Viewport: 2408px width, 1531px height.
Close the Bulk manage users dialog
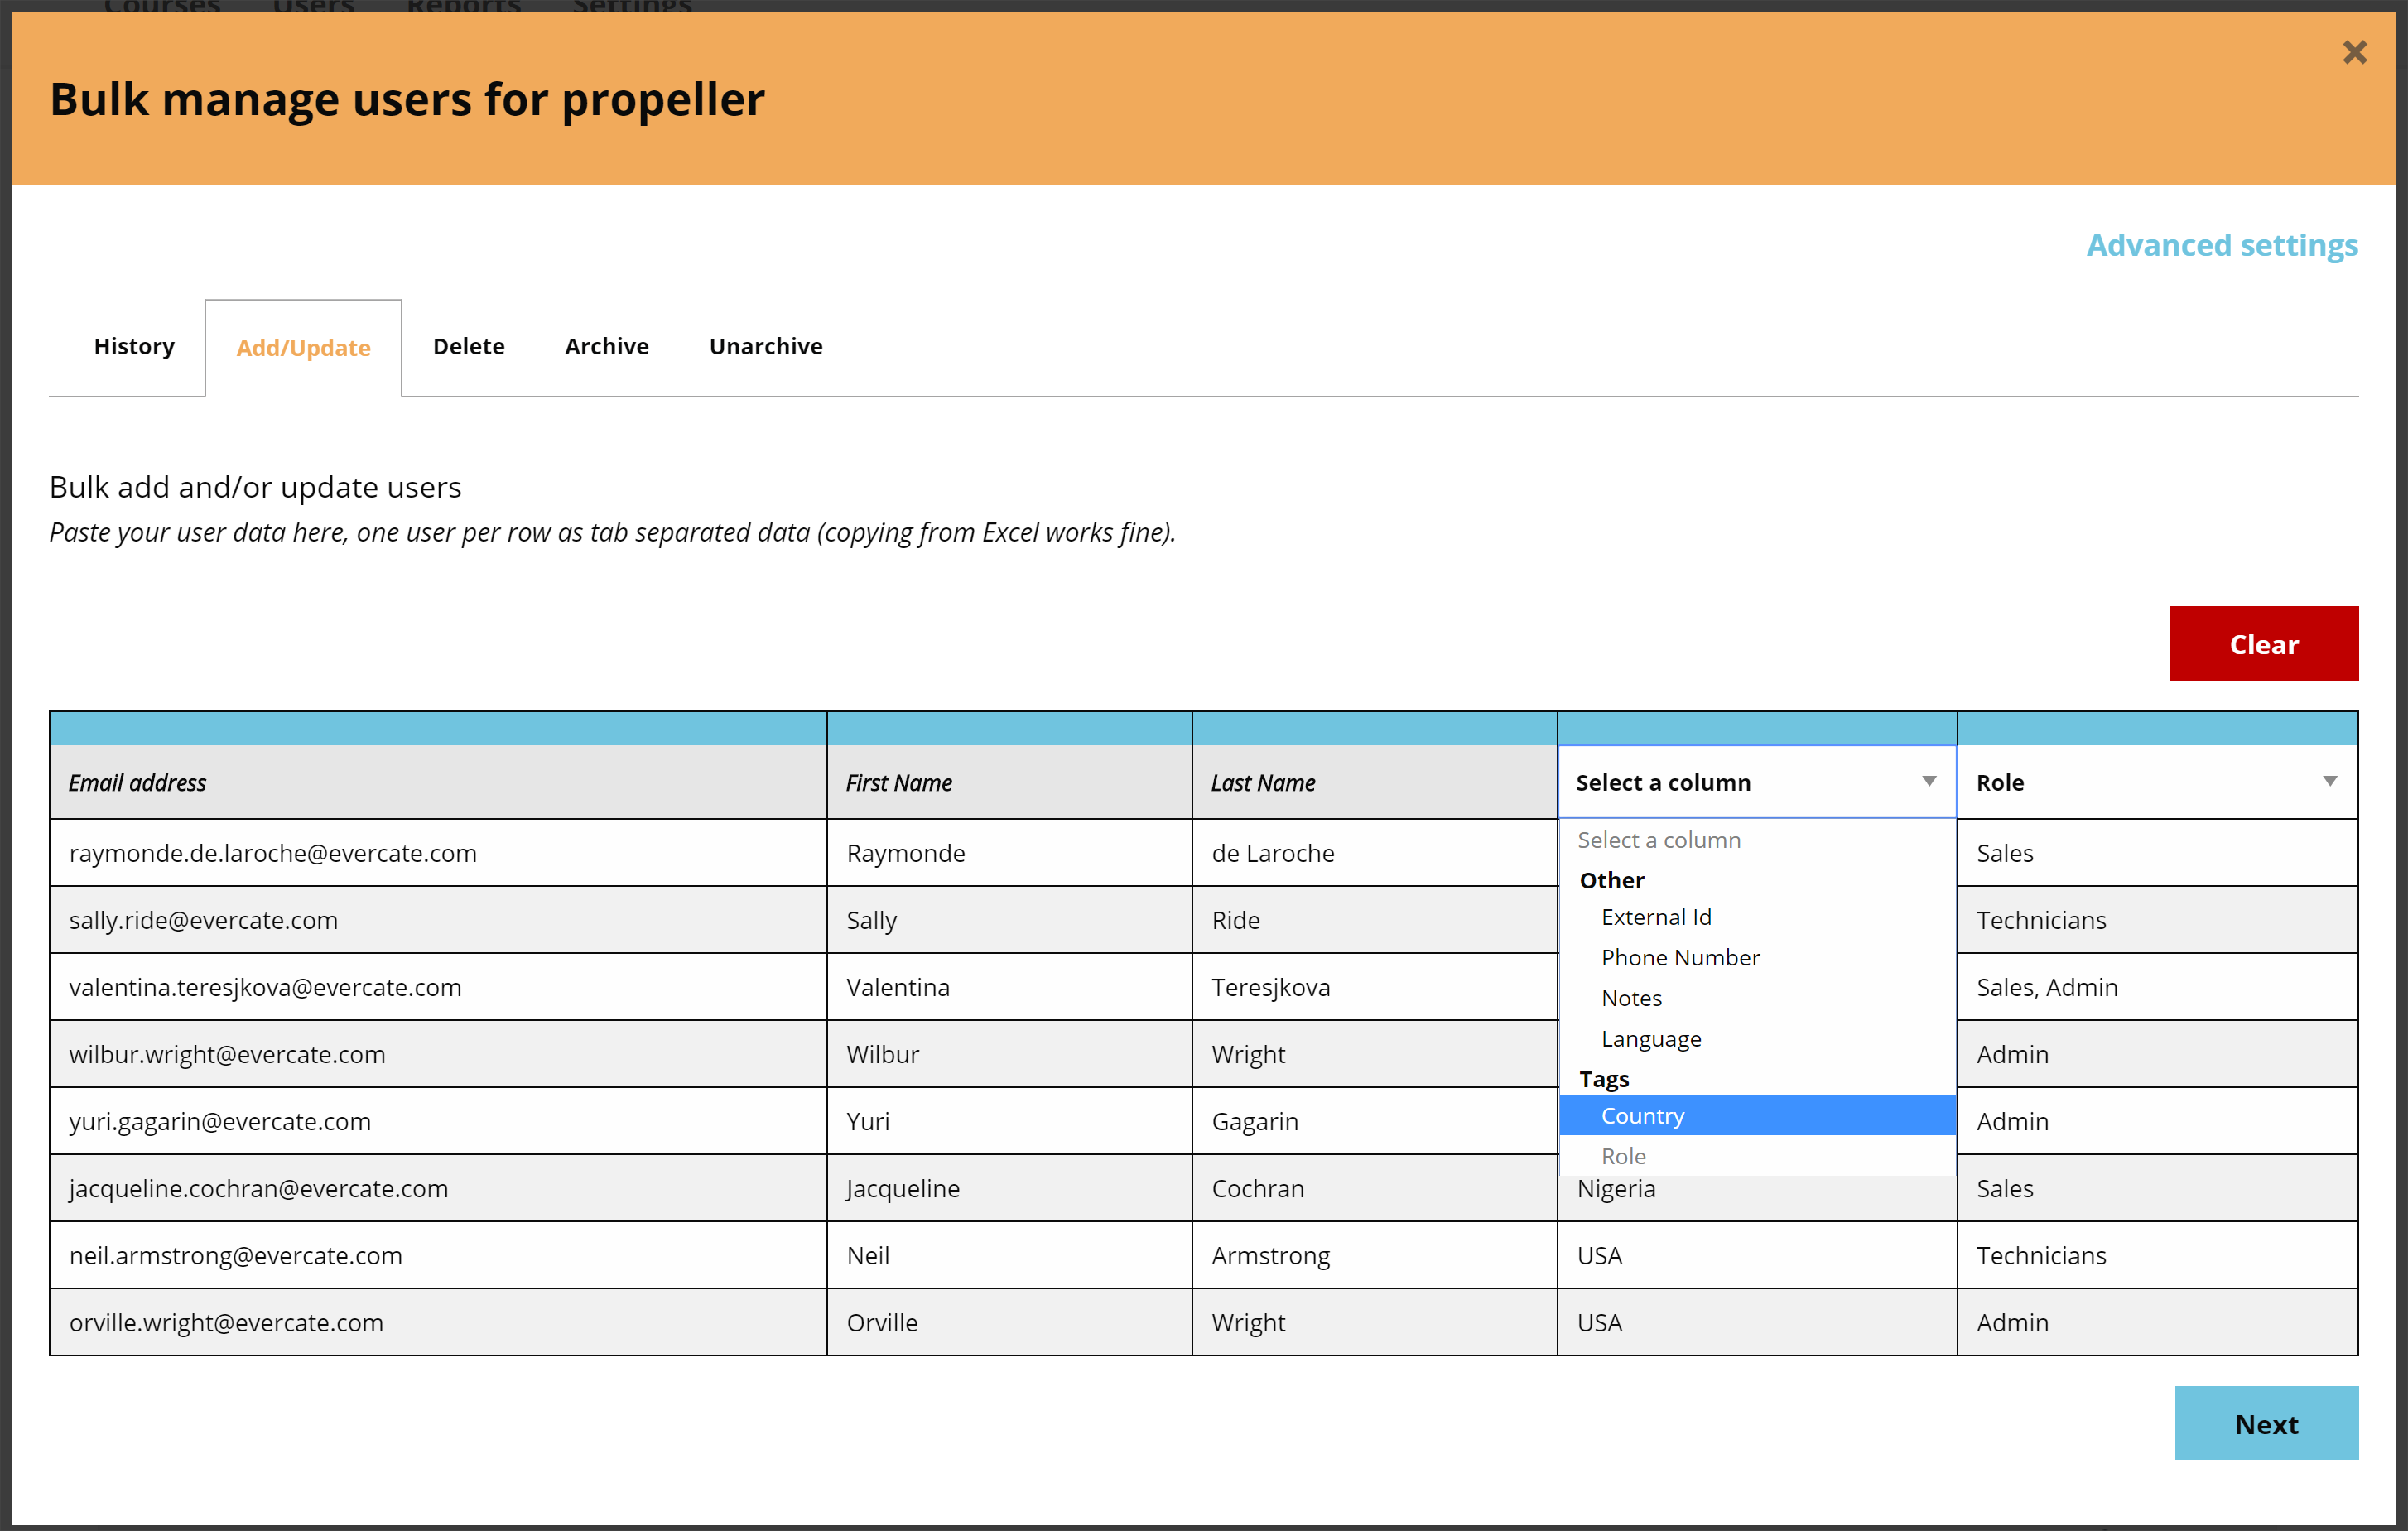[x=2355, y=53]
